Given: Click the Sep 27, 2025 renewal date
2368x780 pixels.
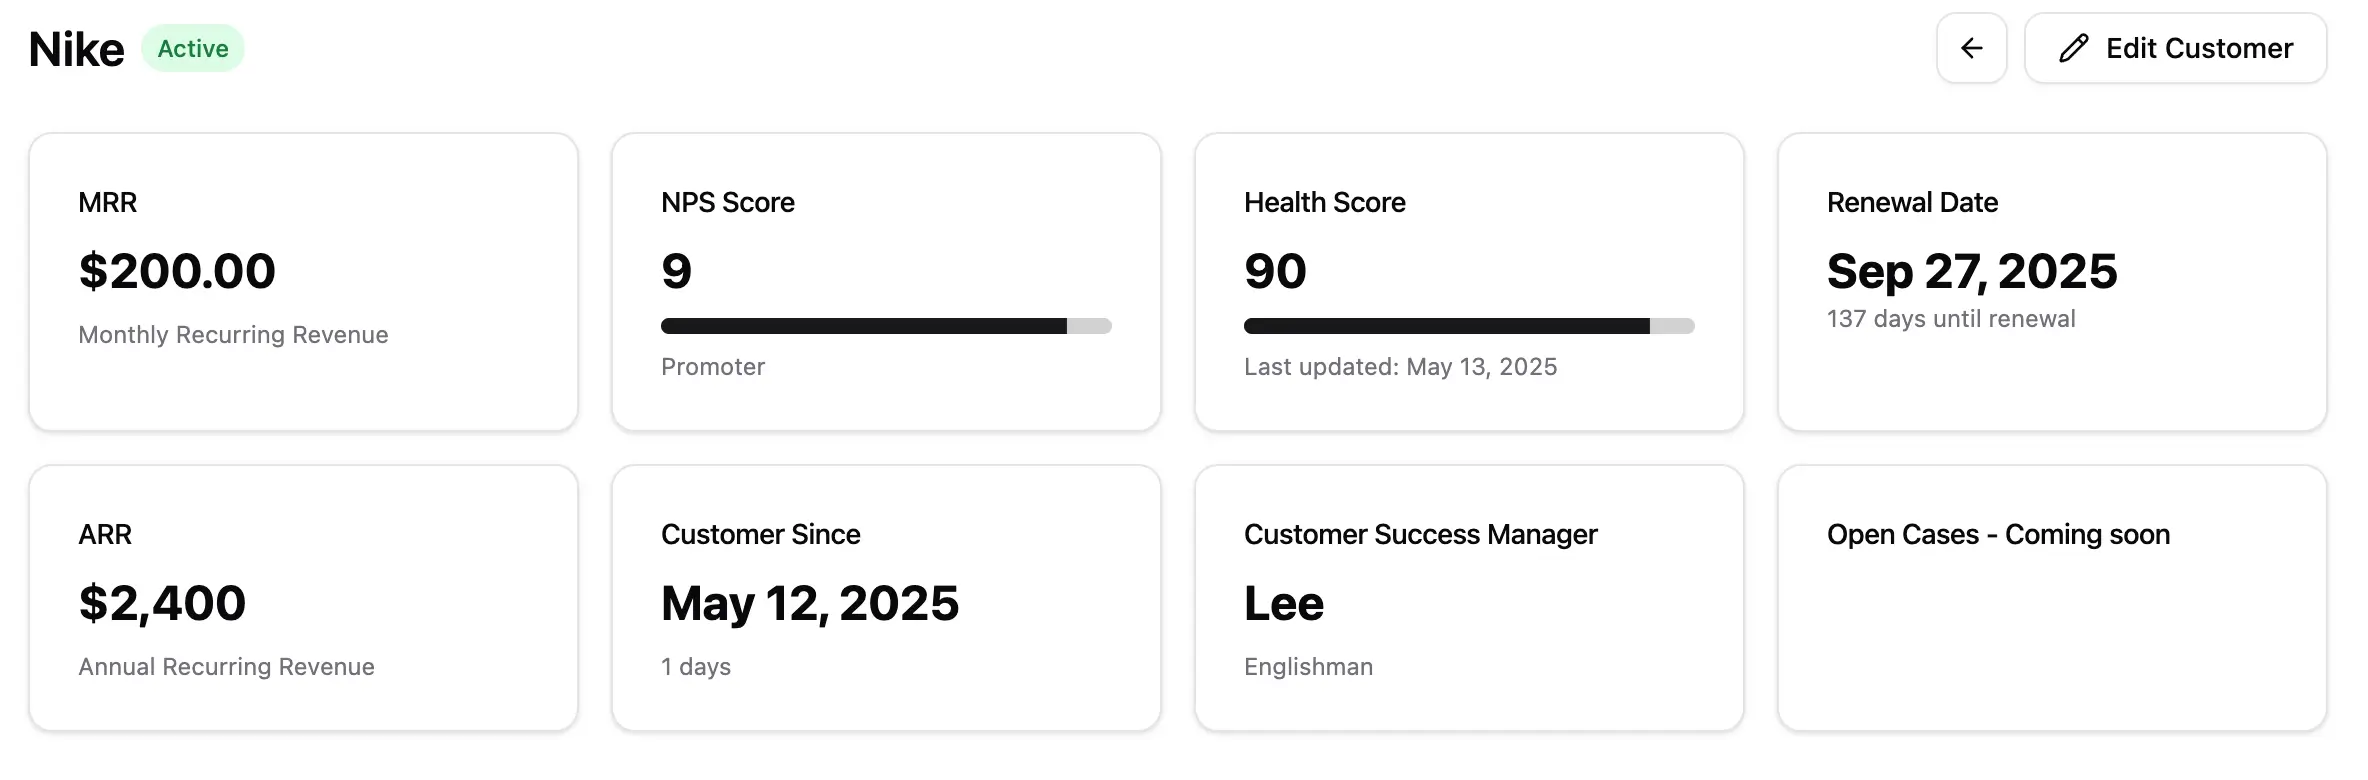Looking at the screenshot, I should click(1972, 271).
